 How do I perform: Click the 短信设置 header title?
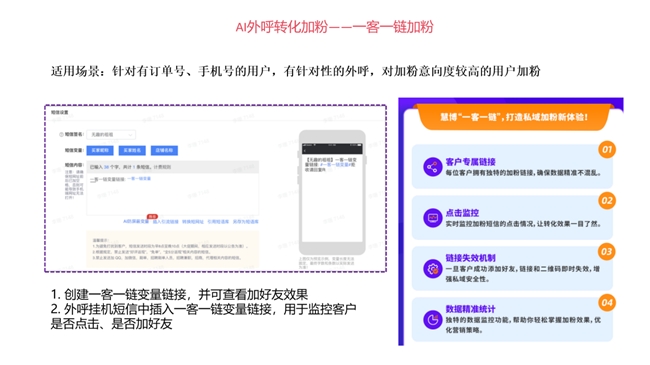(60, 112)
